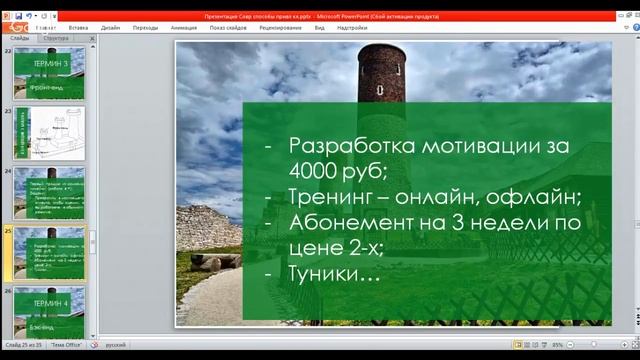Save the presentation via Quick Access
Screen dimensions: 640x360
click(19, 16)
